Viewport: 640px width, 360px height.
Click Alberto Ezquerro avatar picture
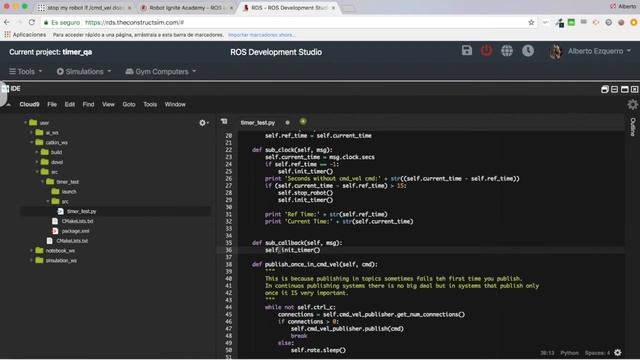tap(556, 51)
